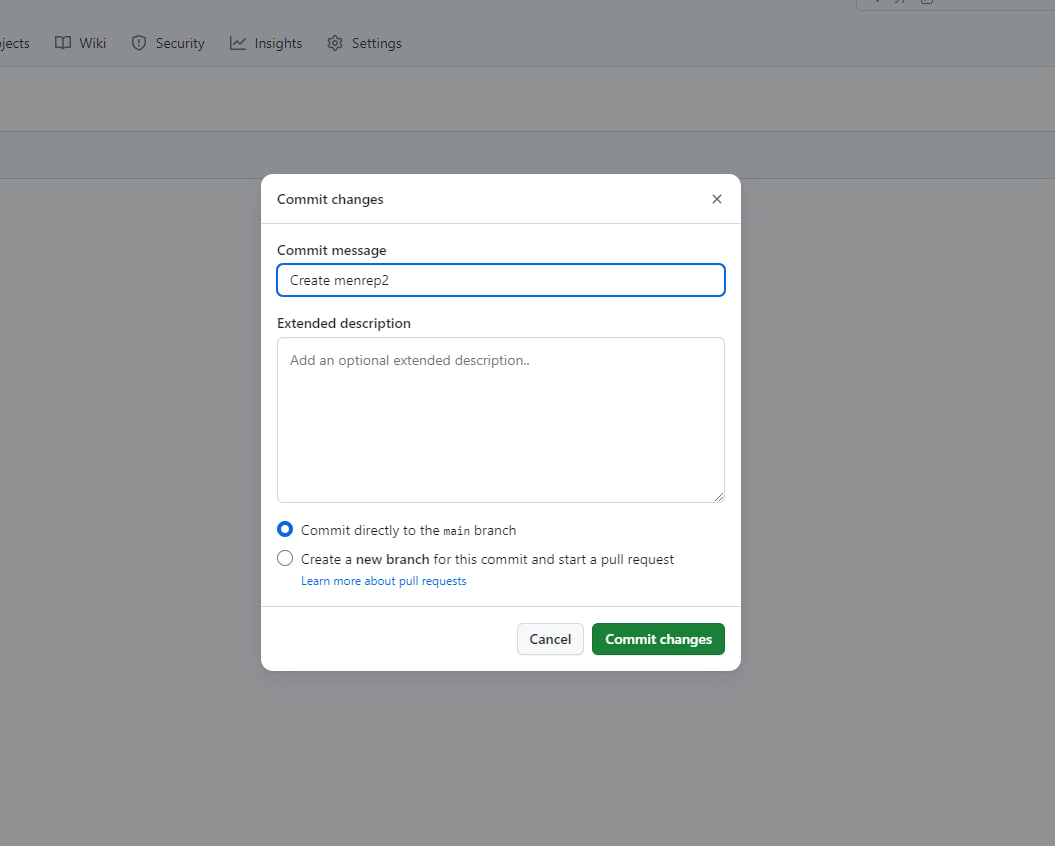The height and width of the screenshot is (846, 1055).
Task: Open the Wiki tab
Action: point(92,43)
